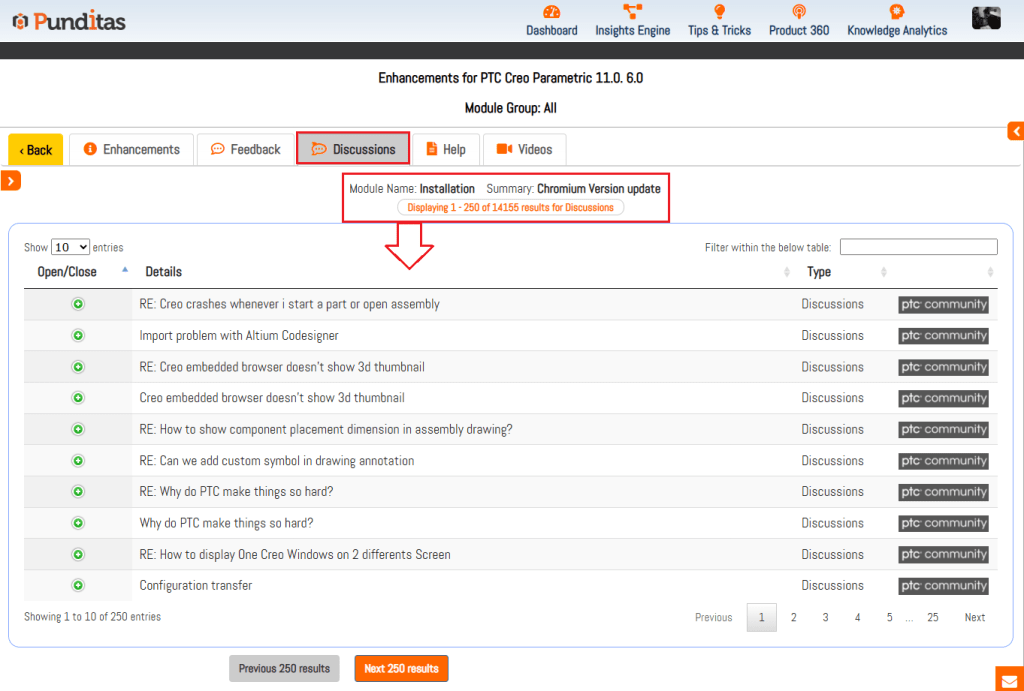
Task: Click the user profile avatar
Action: click(986, 18)
